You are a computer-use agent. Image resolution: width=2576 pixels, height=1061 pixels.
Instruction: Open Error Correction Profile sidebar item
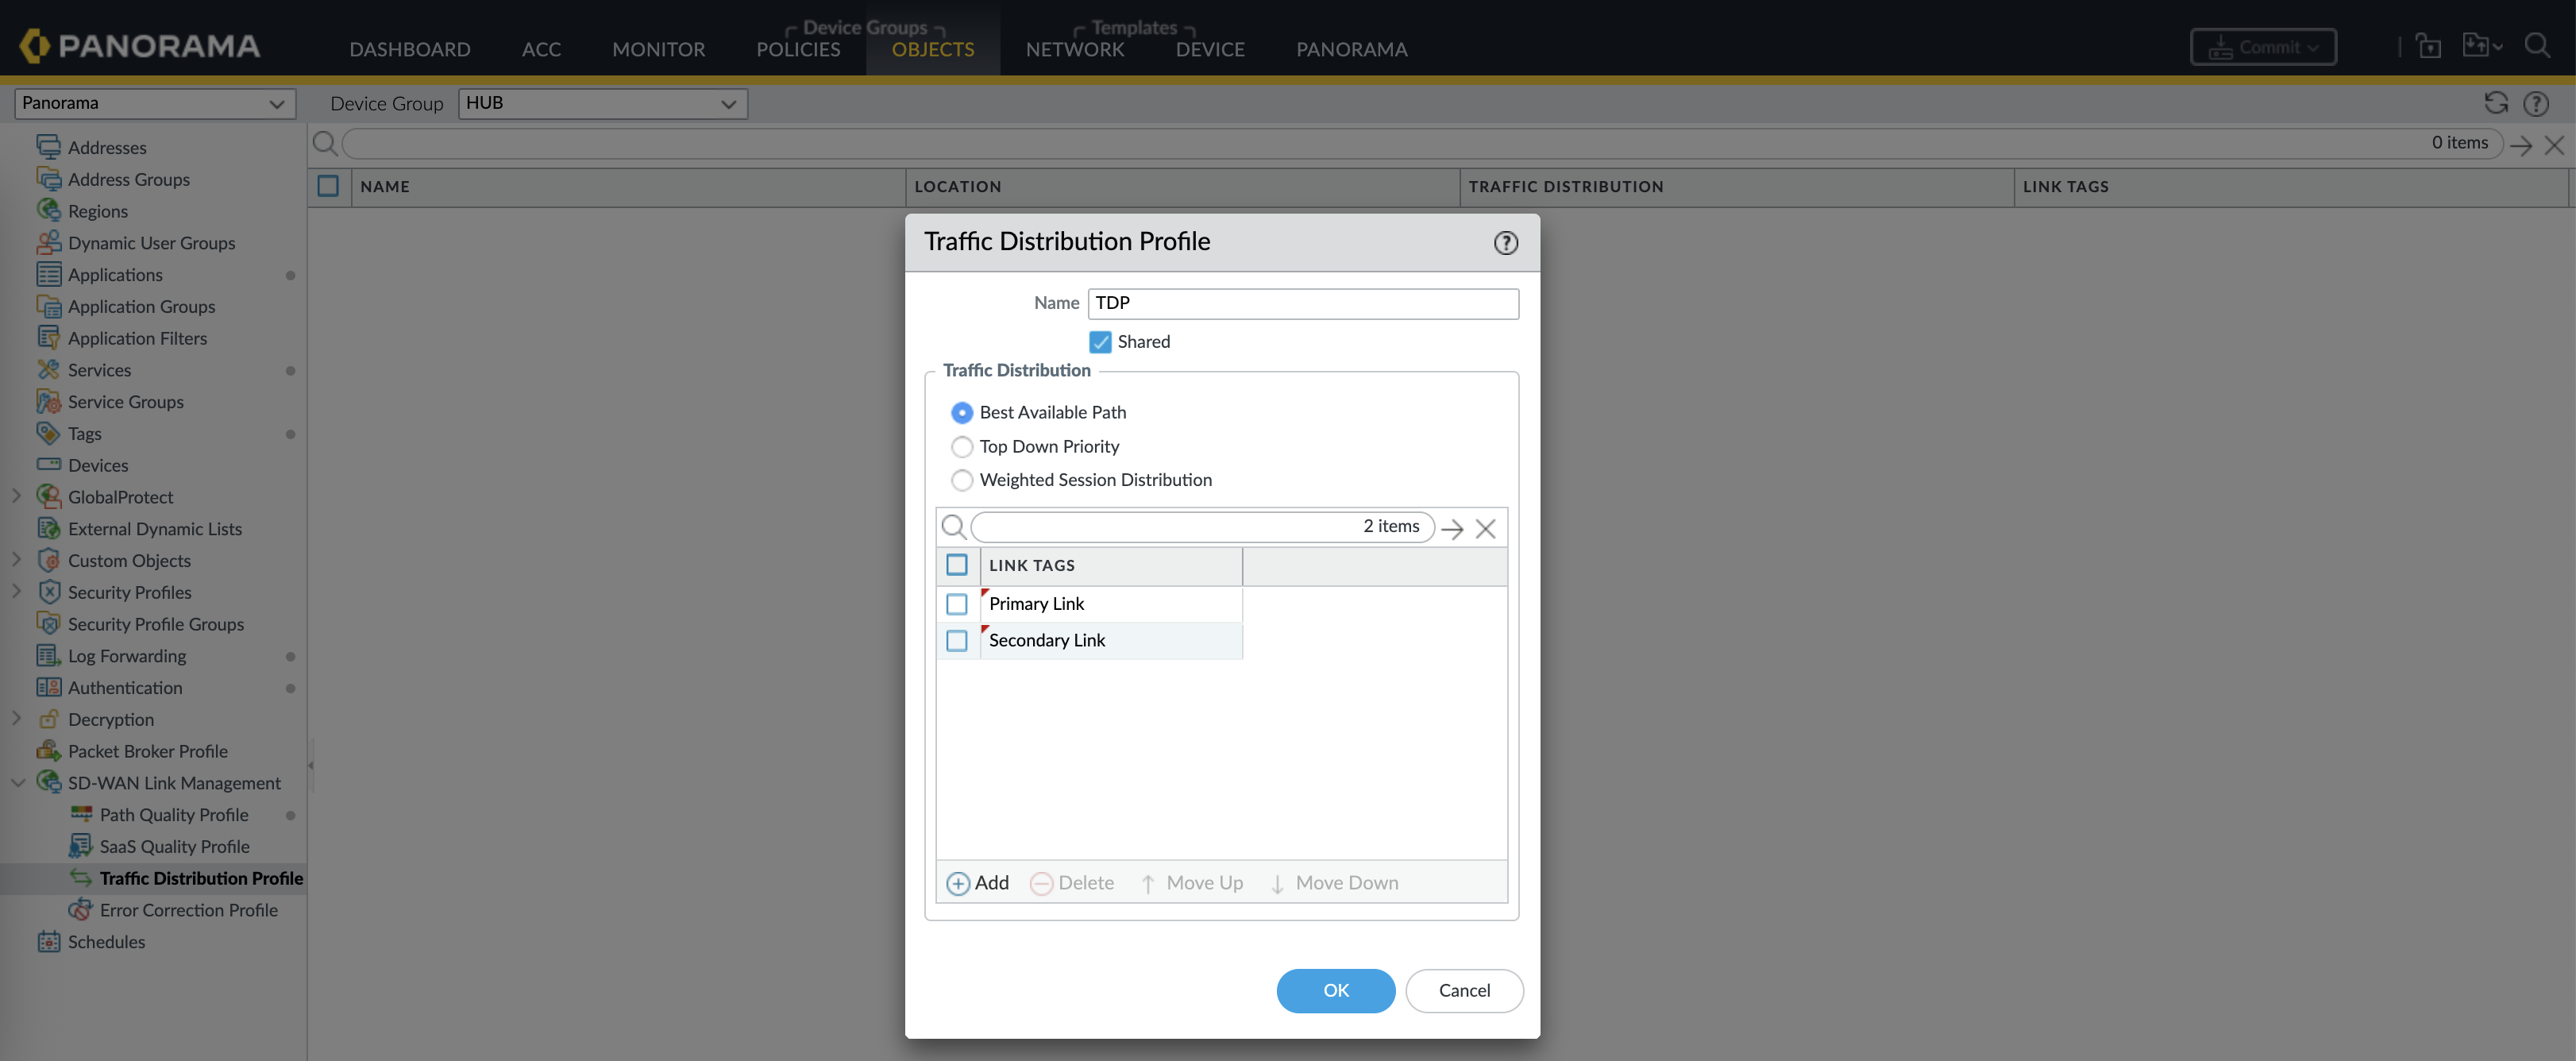click(188, 910)
